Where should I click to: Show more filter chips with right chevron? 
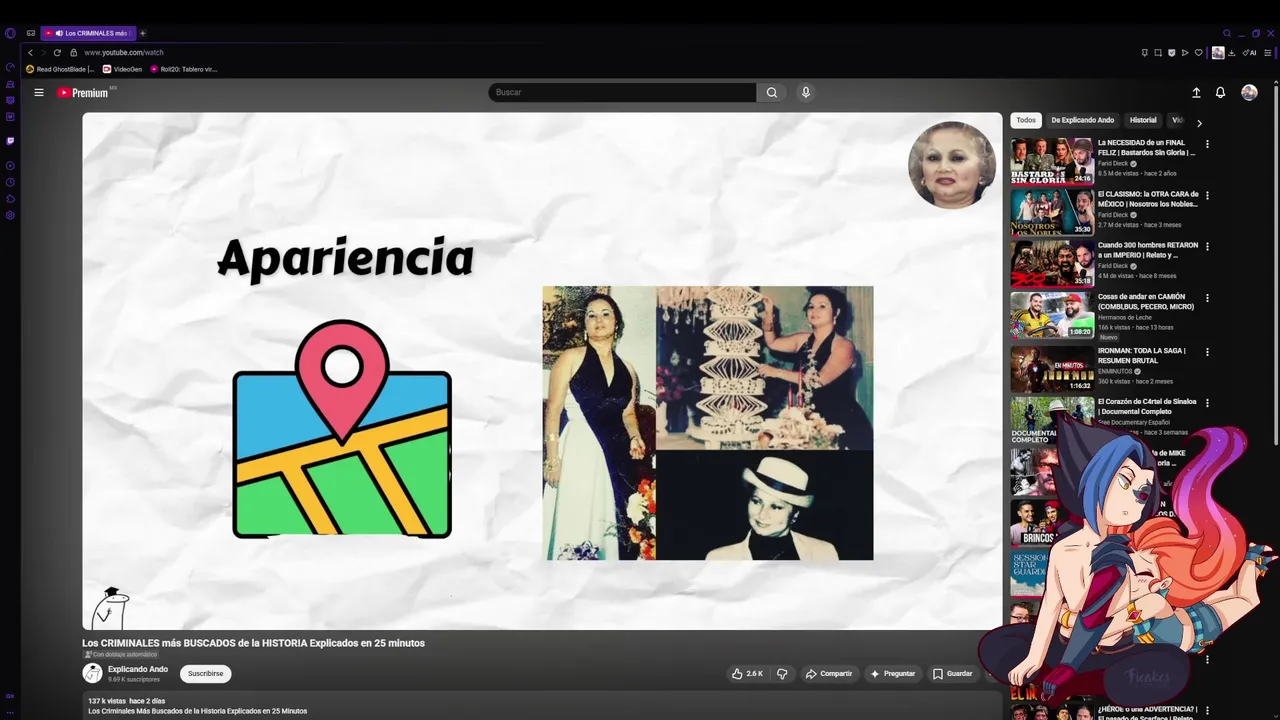(x=1199, y=123)
